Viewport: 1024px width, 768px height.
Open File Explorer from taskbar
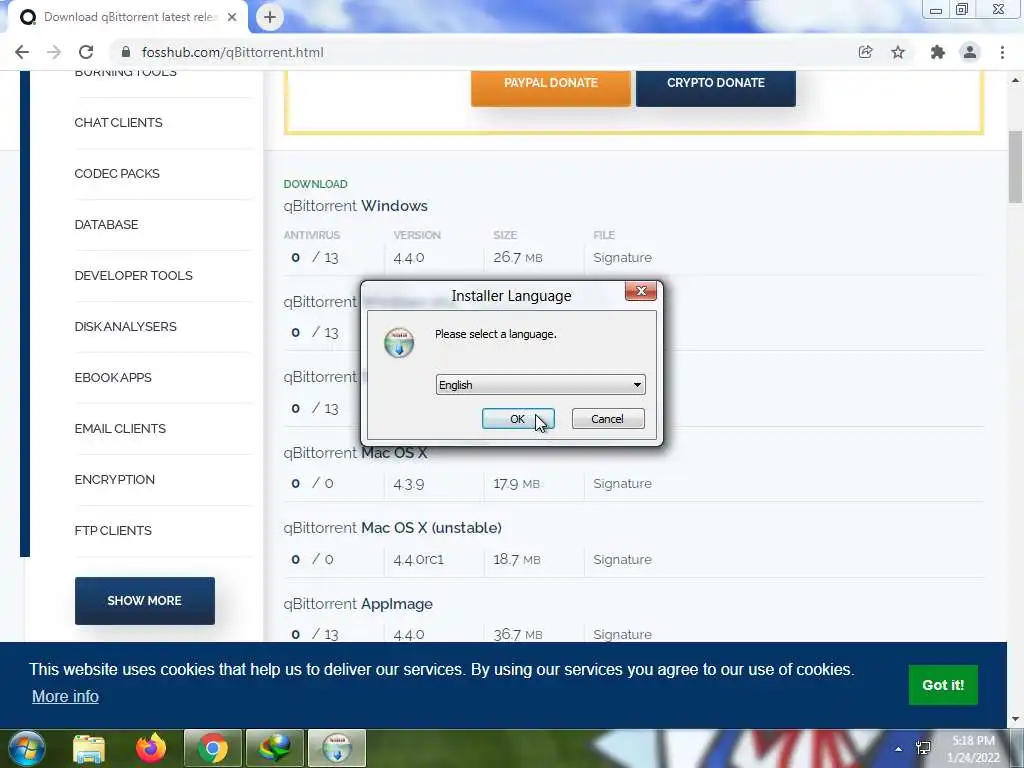pyautogui.click(x=89, y=748)
